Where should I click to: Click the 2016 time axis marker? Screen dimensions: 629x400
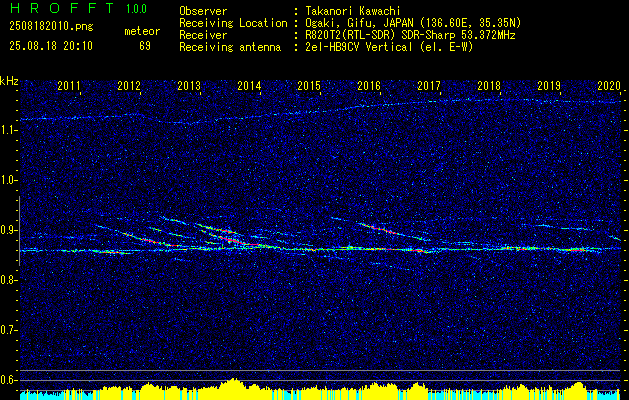369,85
